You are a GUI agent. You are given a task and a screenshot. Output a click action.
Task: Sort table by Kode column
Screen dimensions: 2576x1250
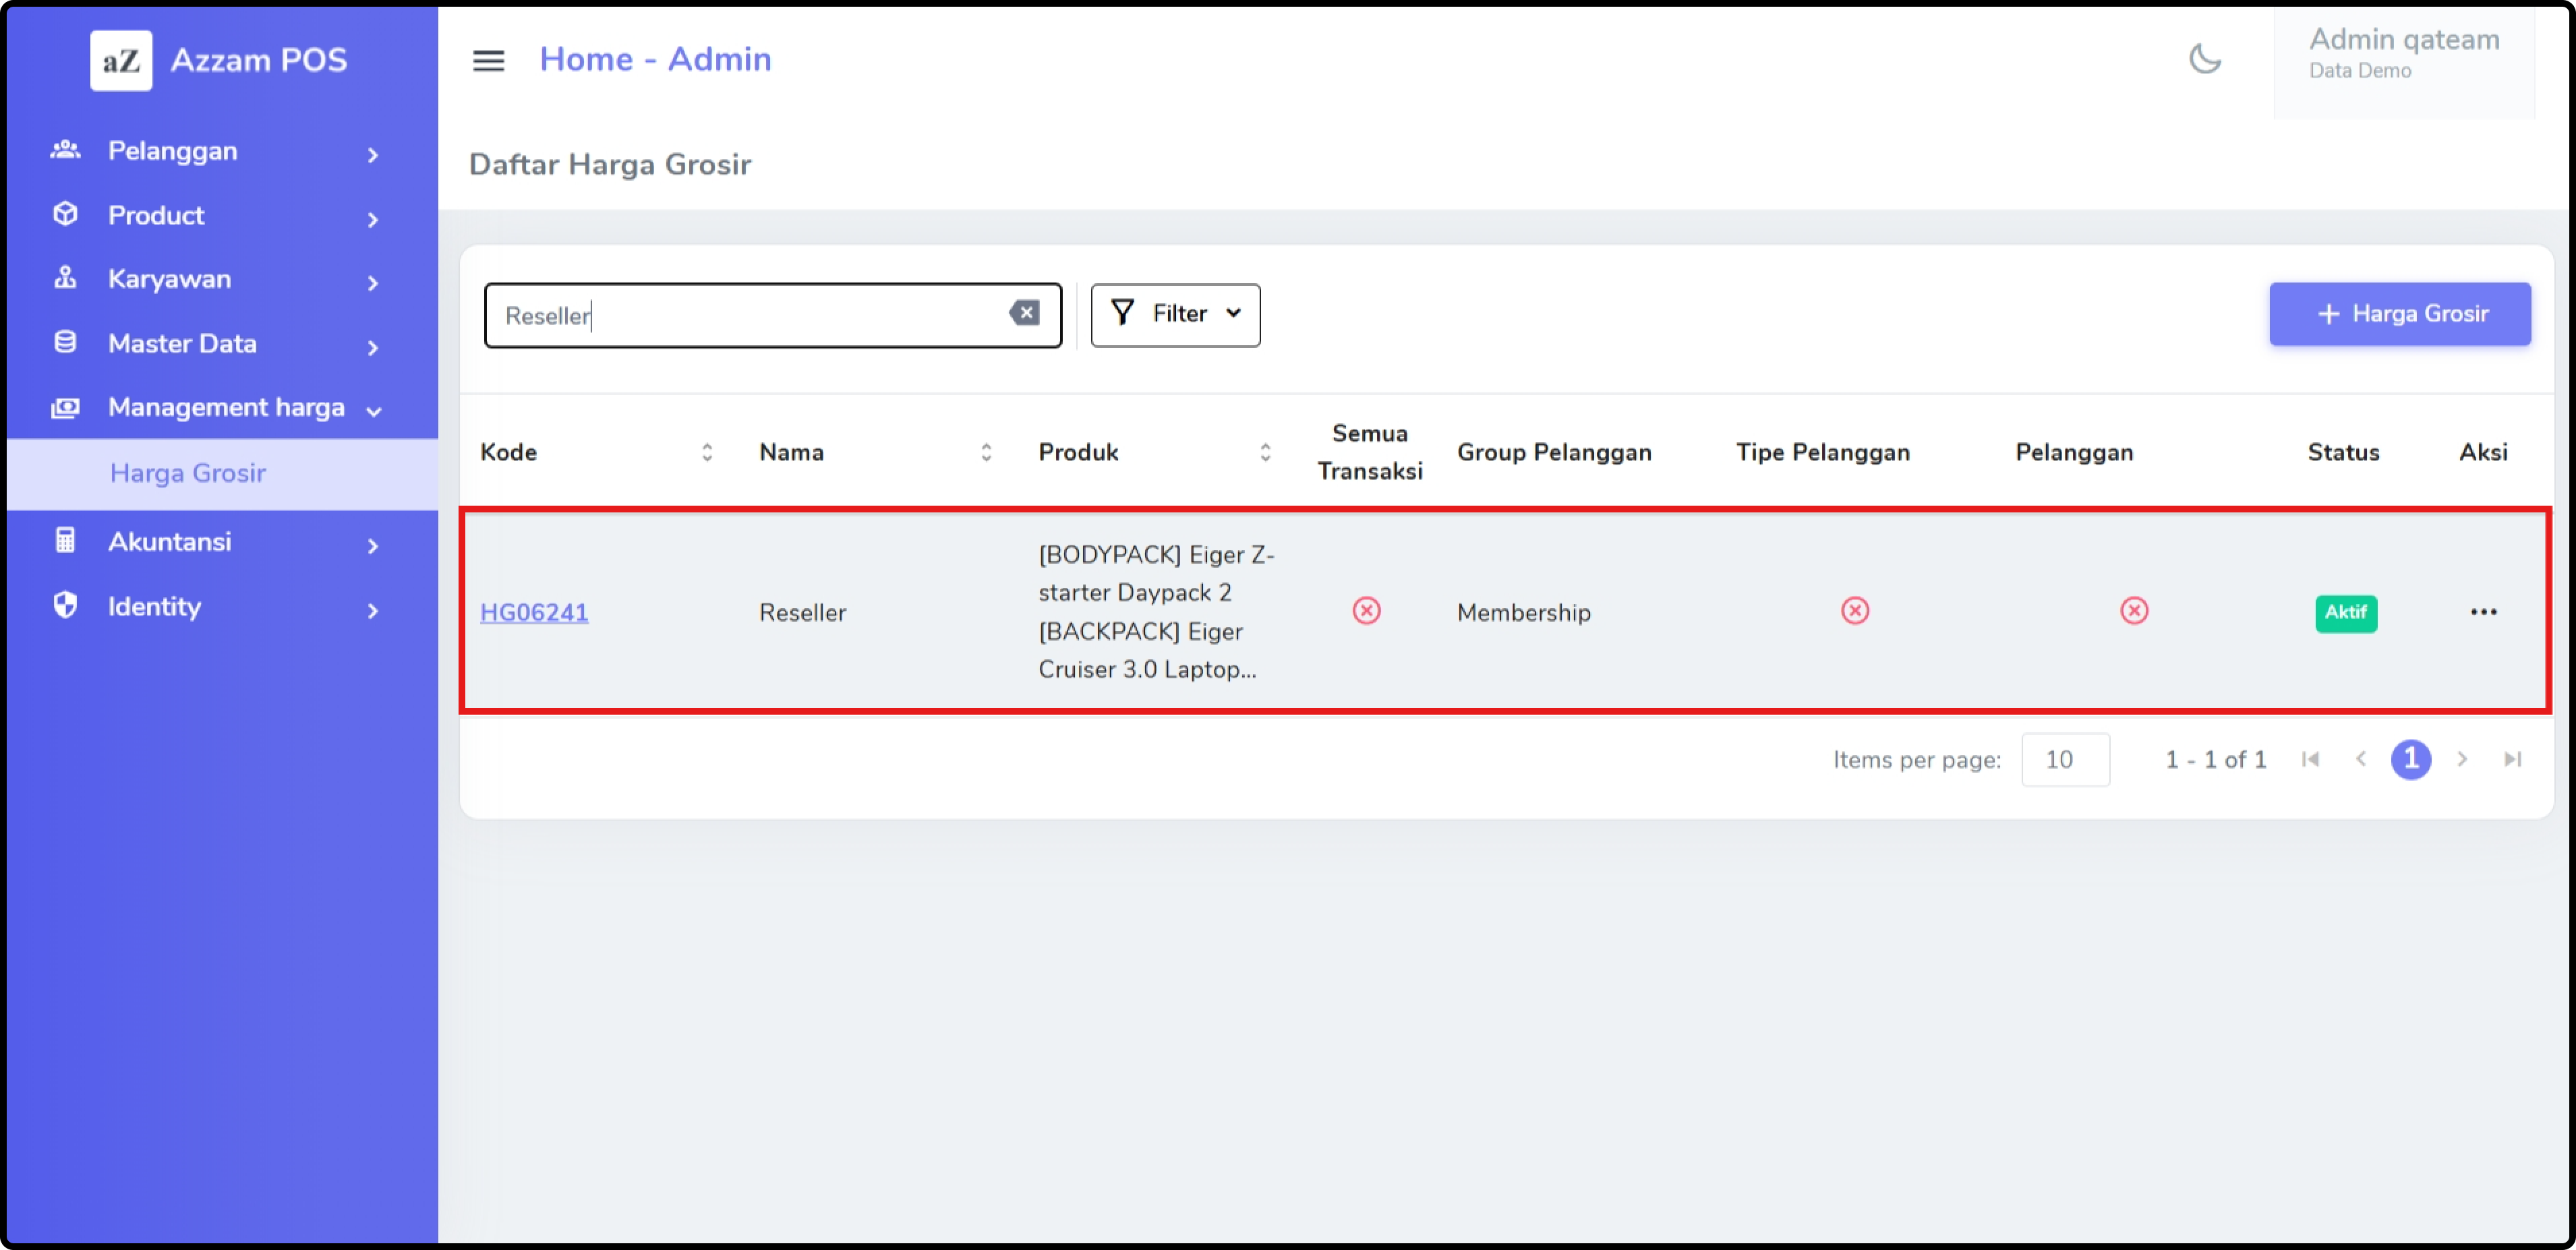coord(706,452)
